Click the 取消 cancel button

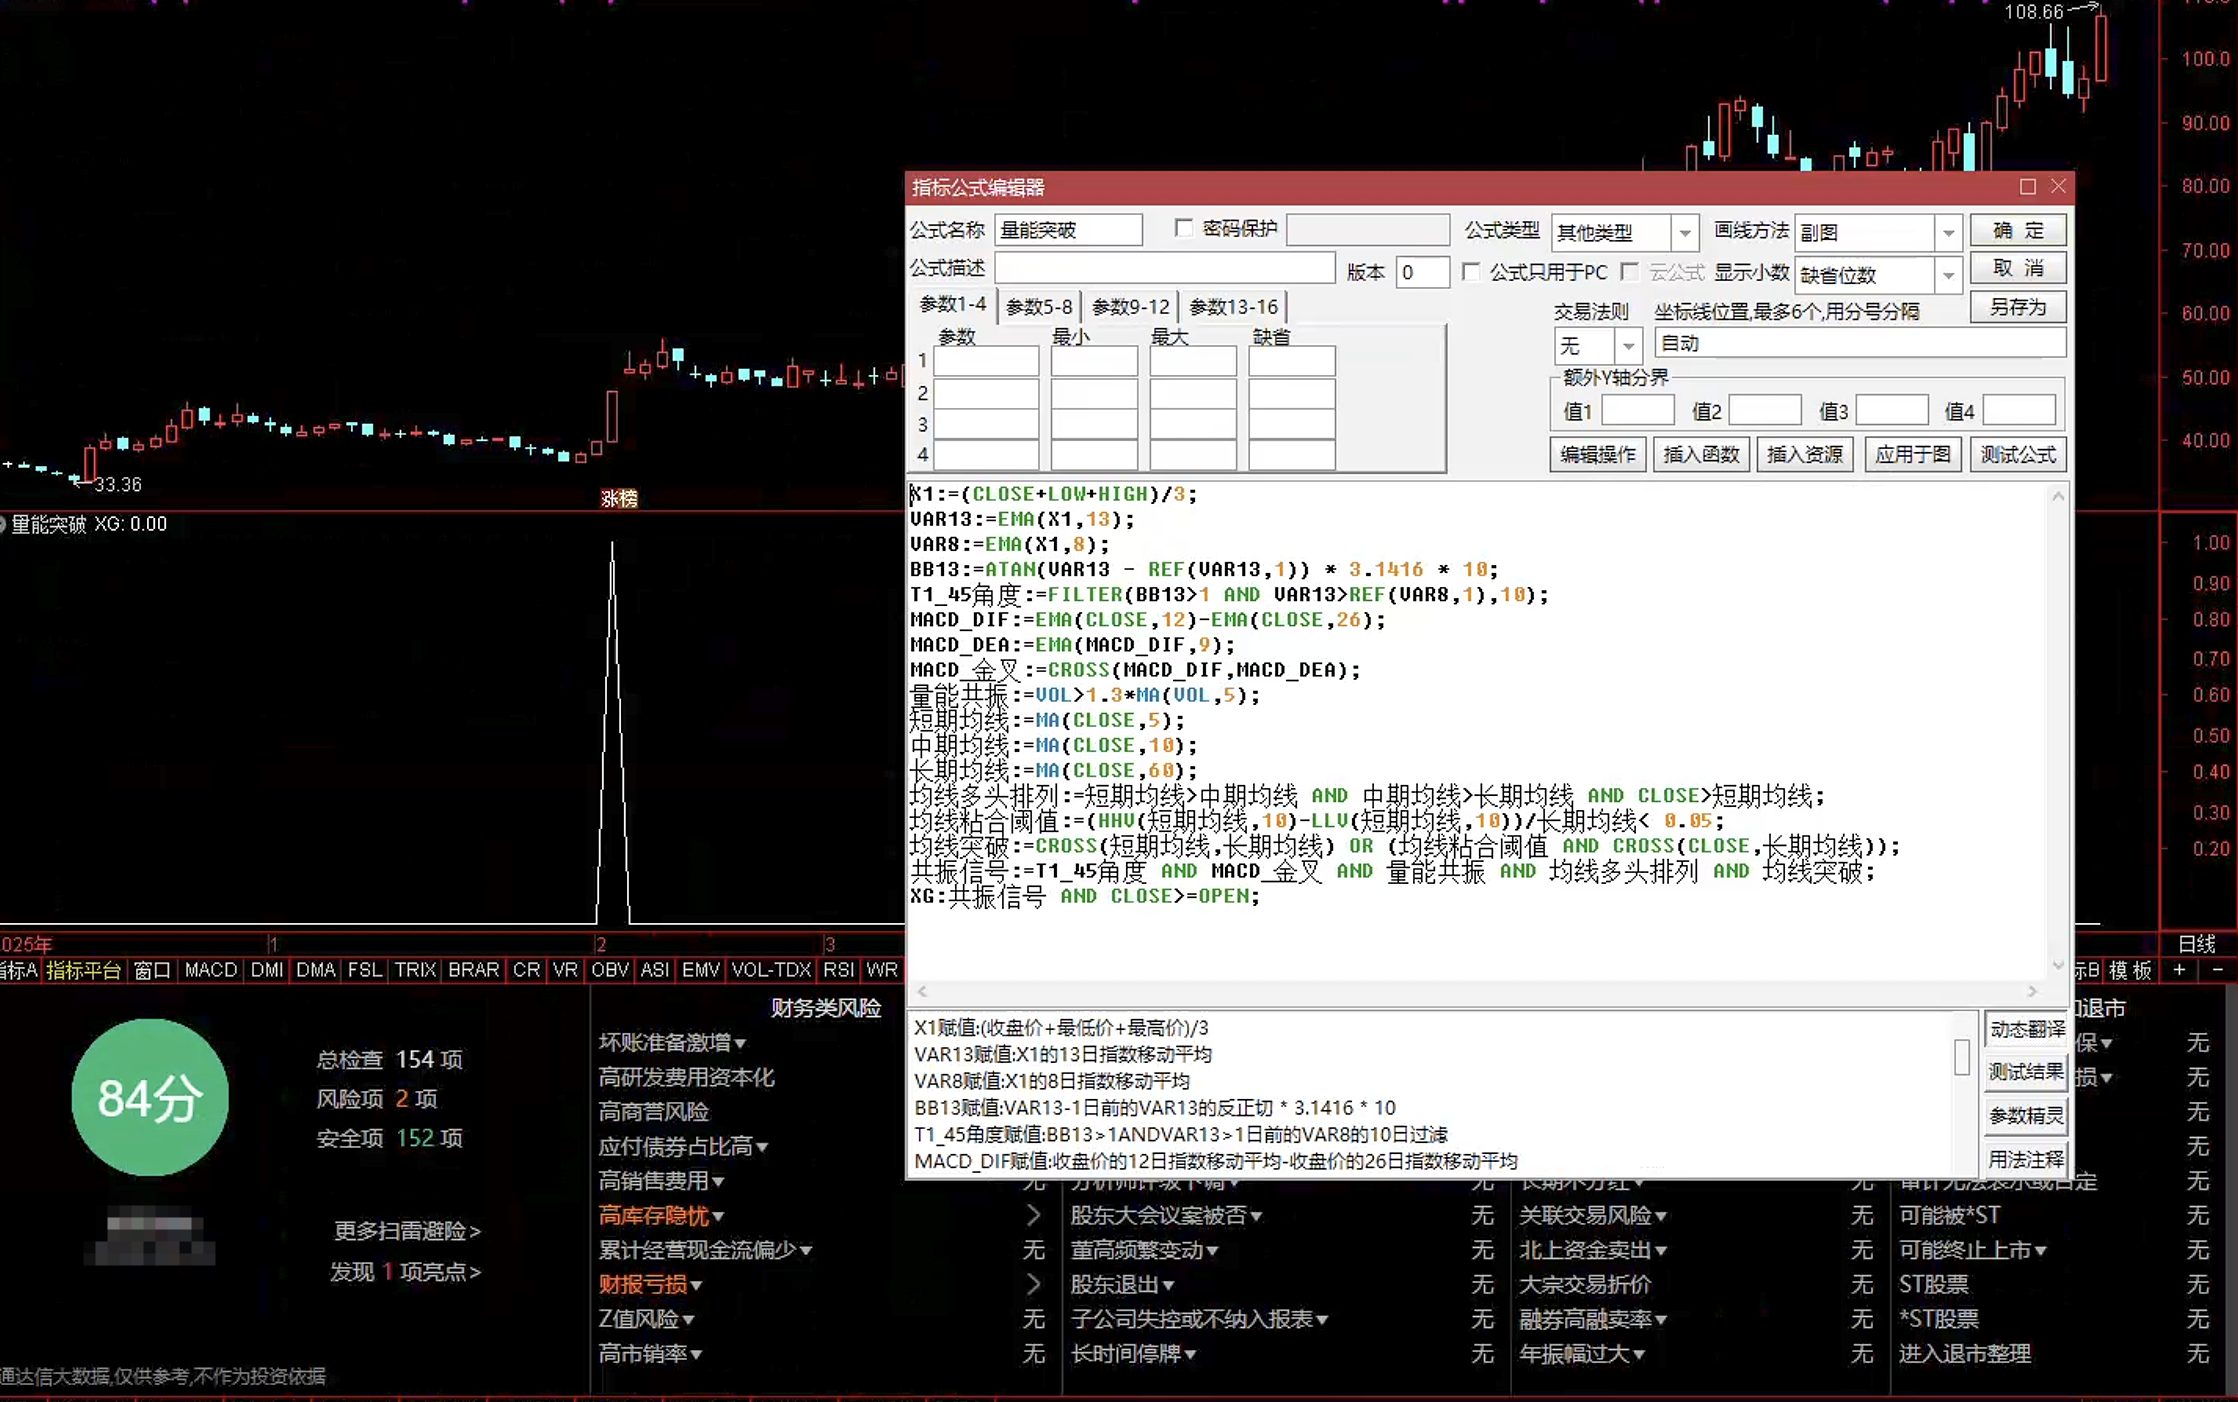click(x=2018, y=268)
